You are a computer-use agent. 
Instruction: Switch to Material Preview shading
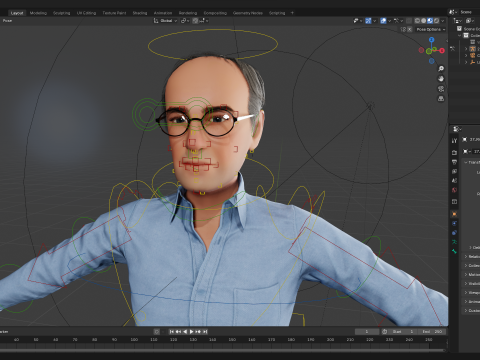point(430,21)
